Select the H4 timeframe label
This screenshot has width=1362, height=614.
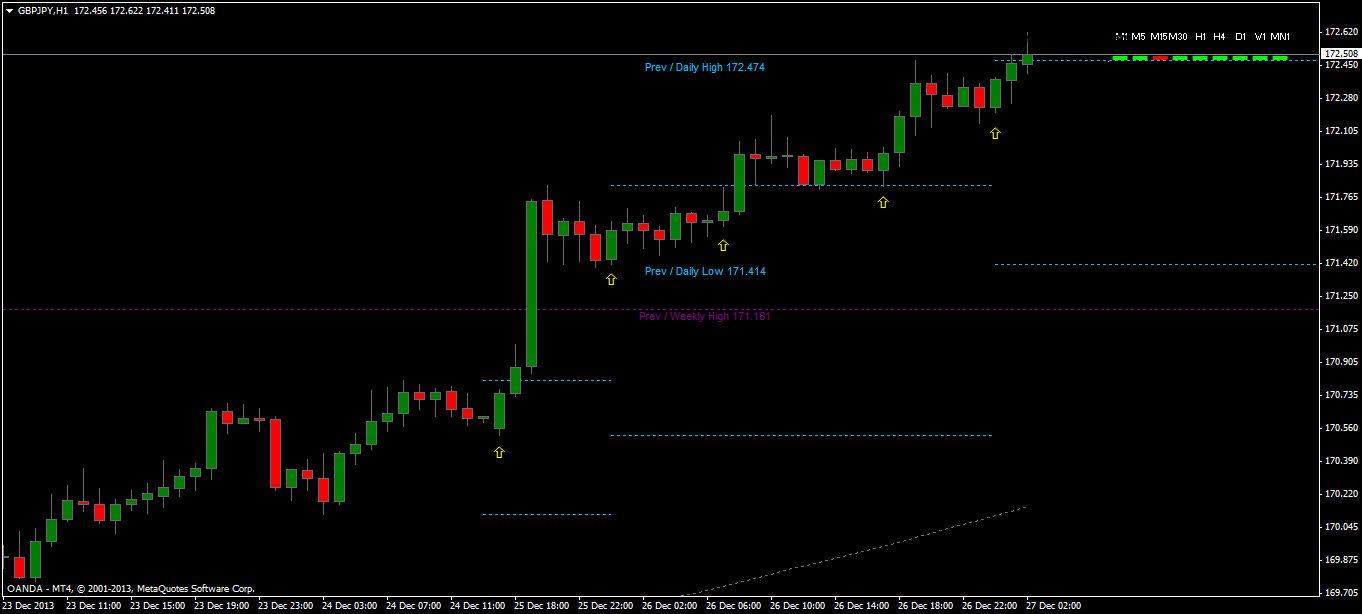tap(1219, 36)
